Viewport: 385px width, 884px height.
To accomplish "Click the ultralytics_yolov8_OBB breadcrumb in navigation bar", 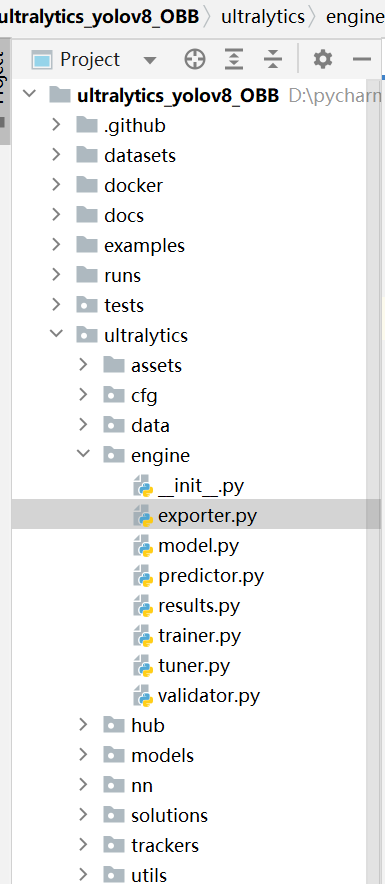I will click(100, 16).
